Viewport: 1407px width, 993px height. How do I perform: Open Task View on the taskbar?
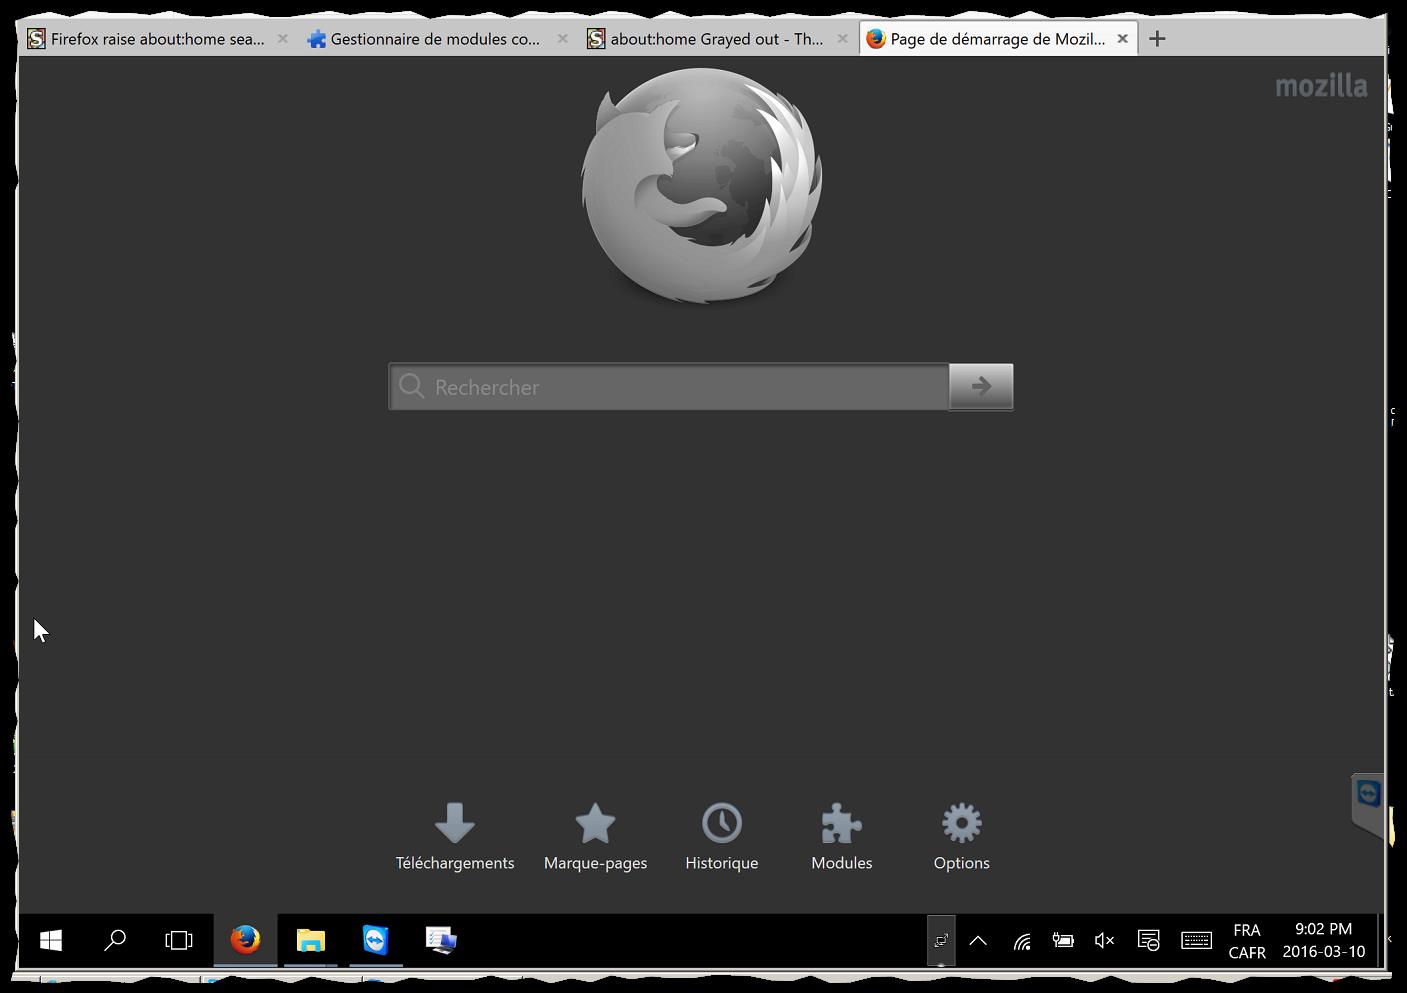point(179,940)
